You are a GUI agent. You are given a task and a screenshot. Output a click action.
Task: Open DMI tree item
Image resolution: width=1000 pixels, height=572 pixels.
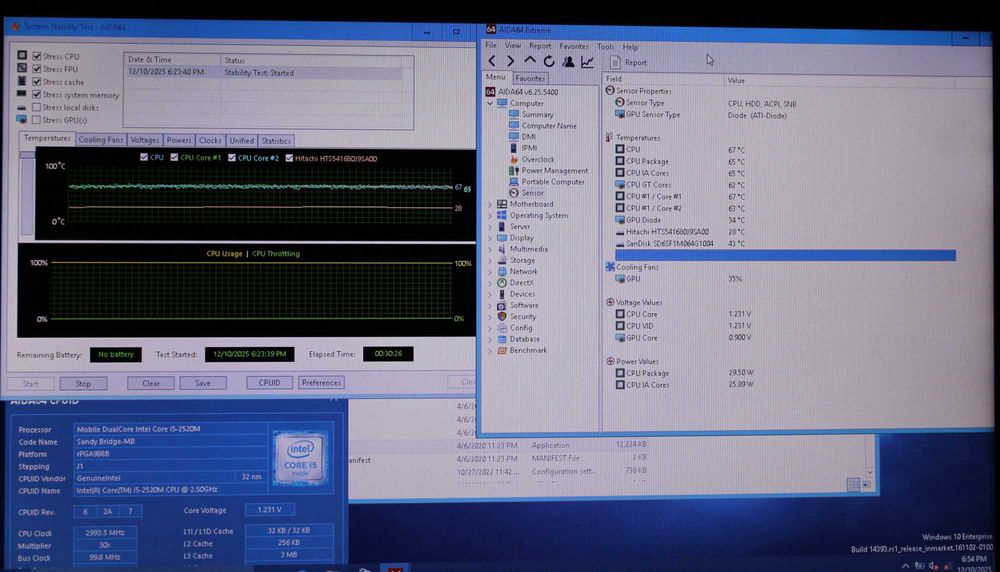tap(529, 136)
